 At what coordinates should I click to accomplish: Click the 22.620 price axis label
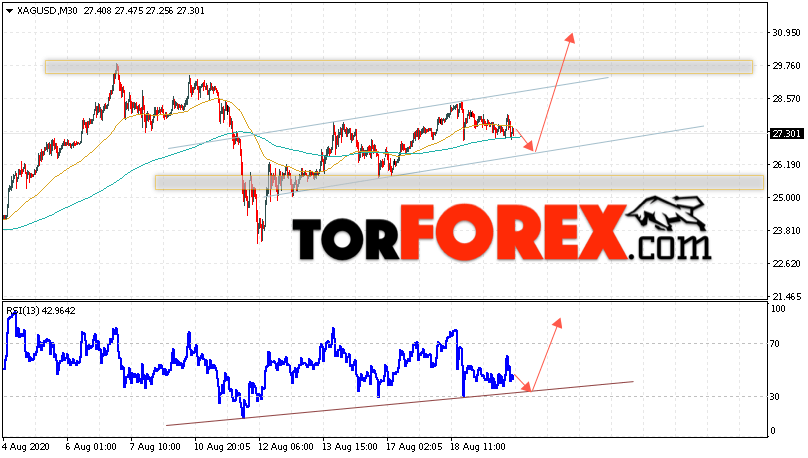786,263
